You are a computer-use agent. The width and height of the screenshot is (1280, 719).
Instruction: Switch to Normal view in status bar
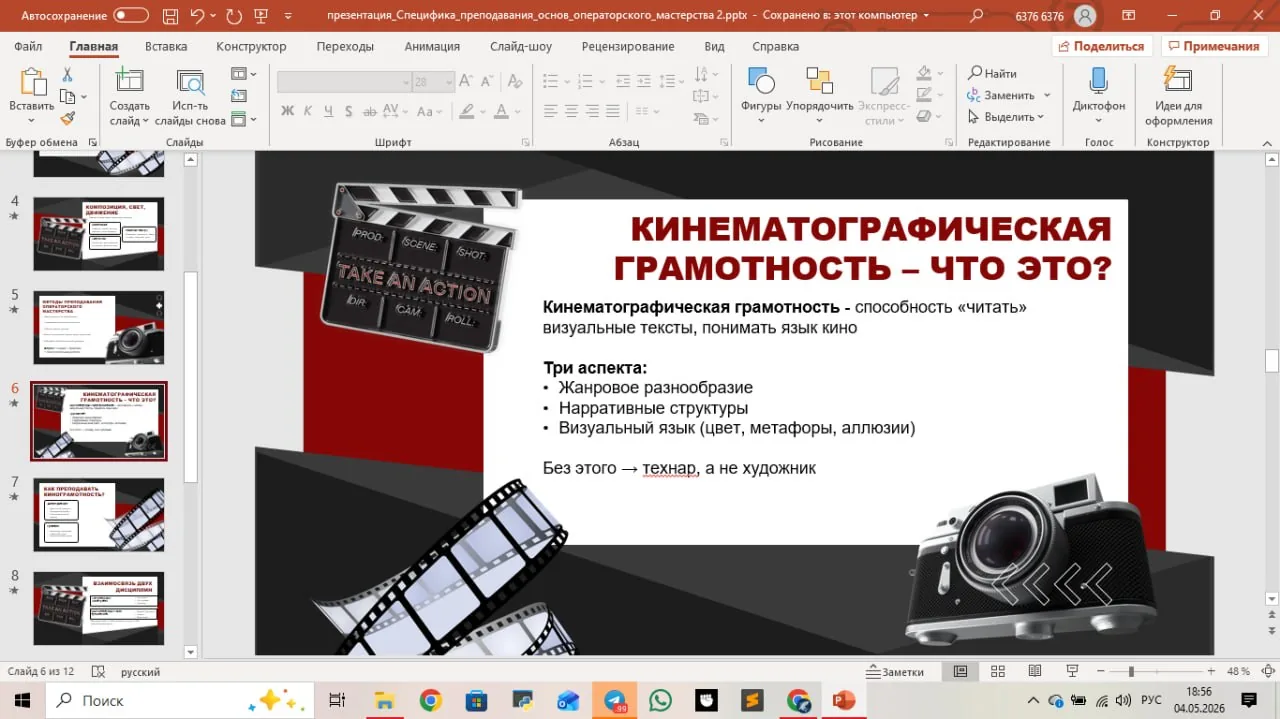pos(960,671)
